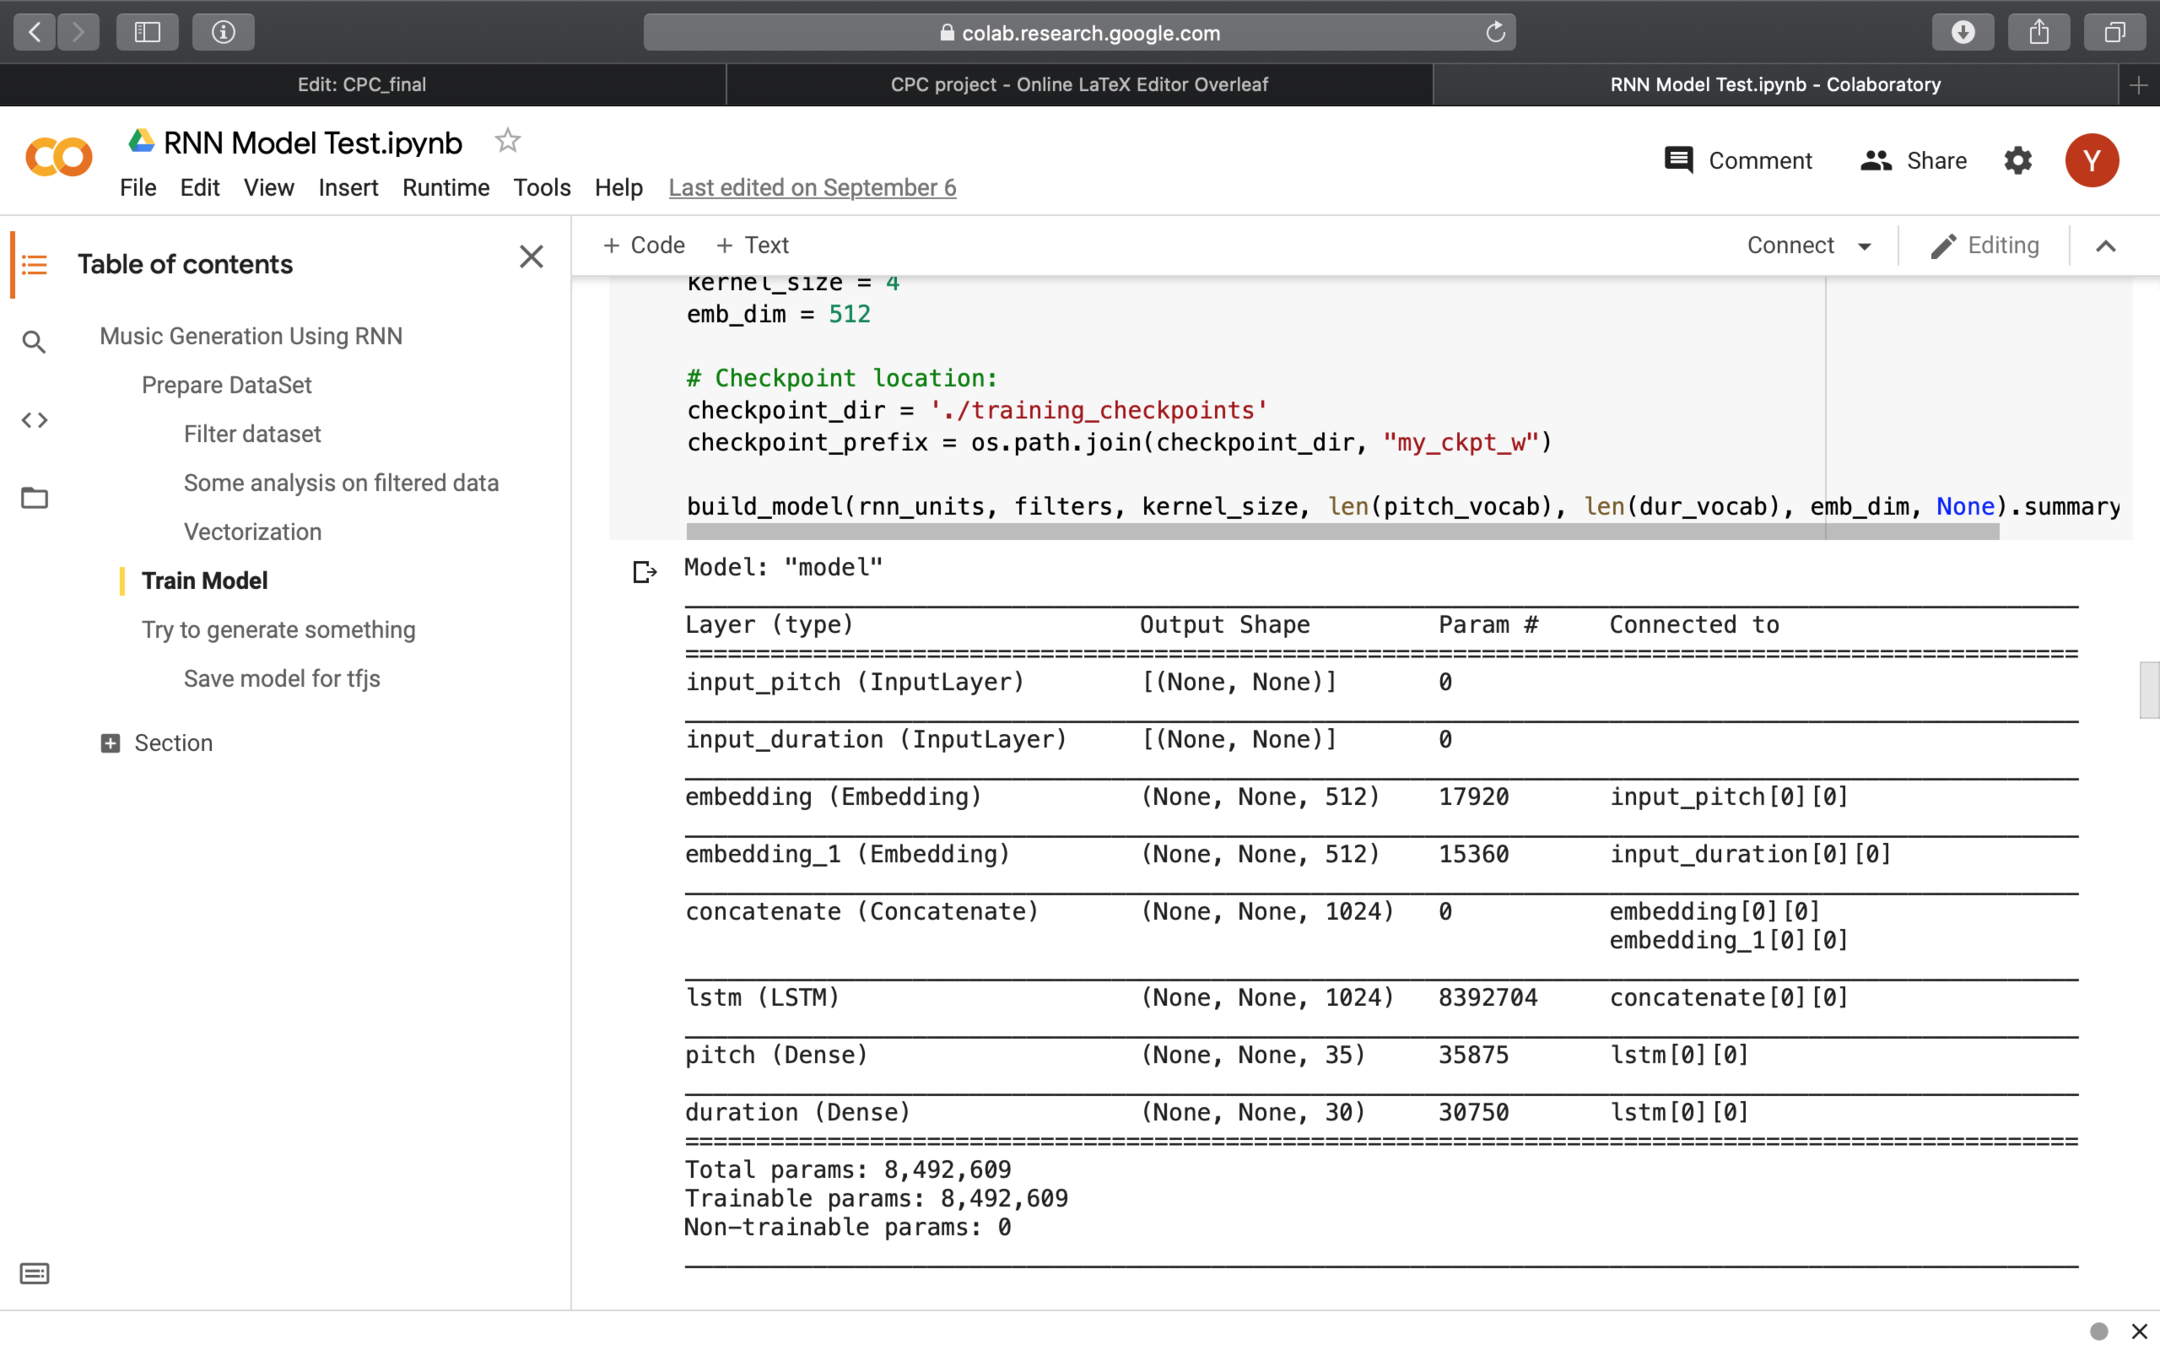Image resolution: width=2160 pixels, height=1350 pixels.
Task: Open the Files folder panel icon
Action: tap(34, 498)
